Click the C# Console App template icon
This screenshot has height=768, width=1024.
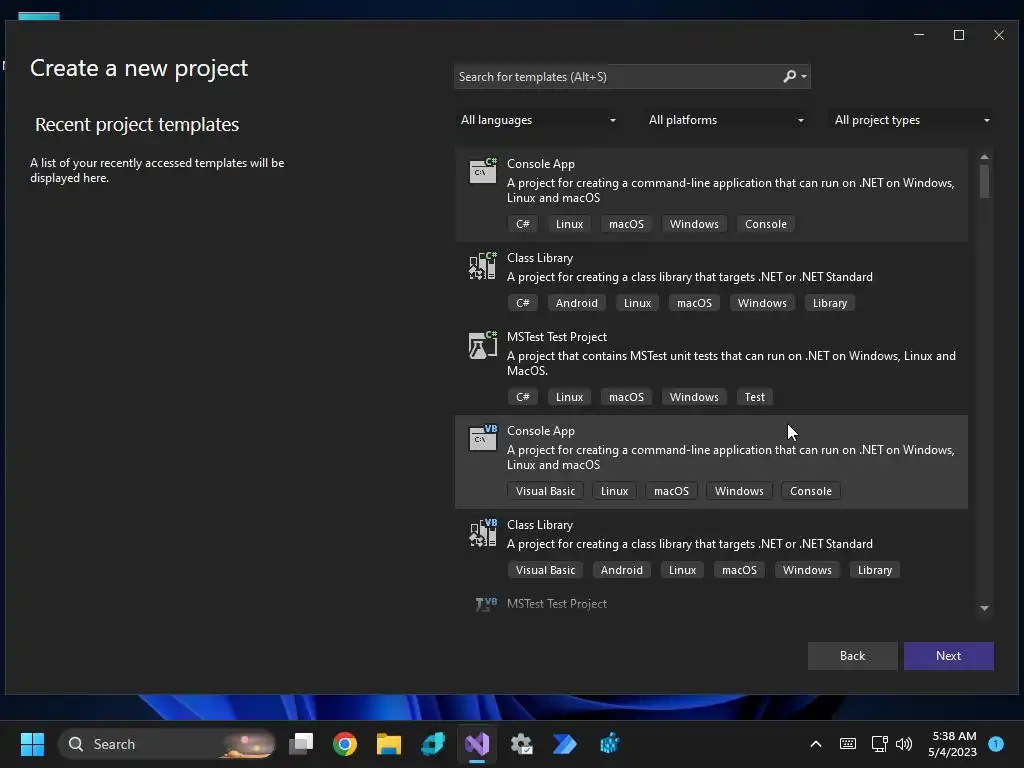pyautogui.click(x=483, y=171)
